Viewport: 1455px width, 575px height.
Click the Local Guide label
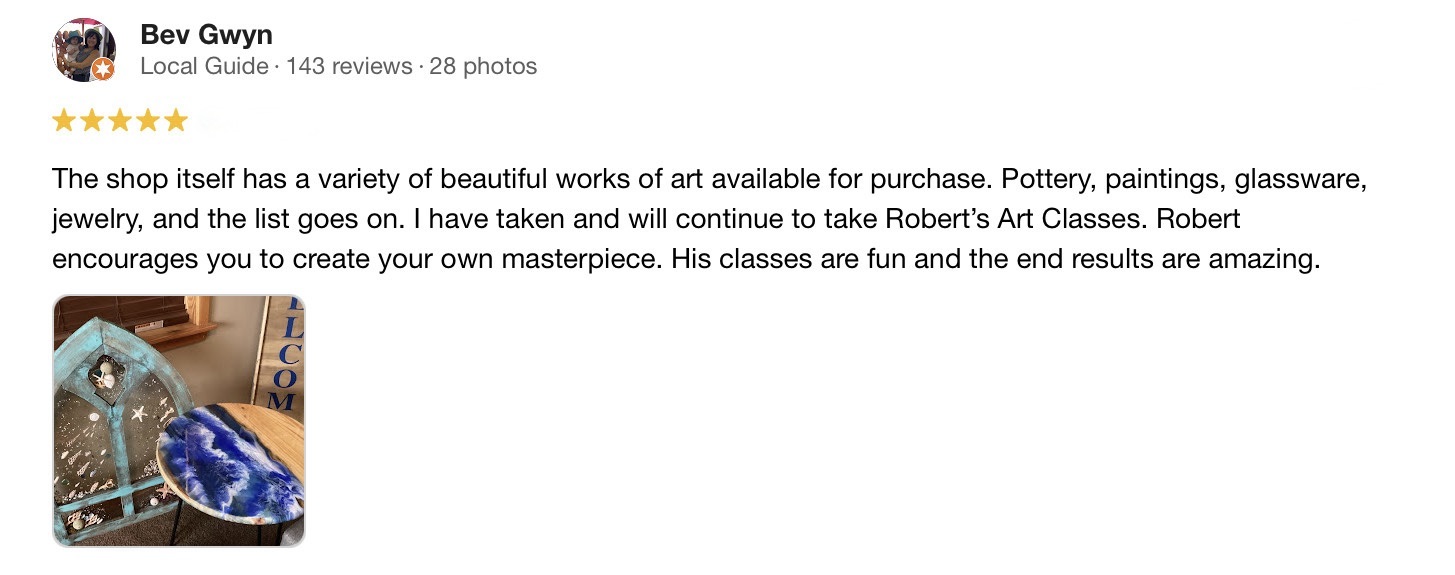click(205, 67)
